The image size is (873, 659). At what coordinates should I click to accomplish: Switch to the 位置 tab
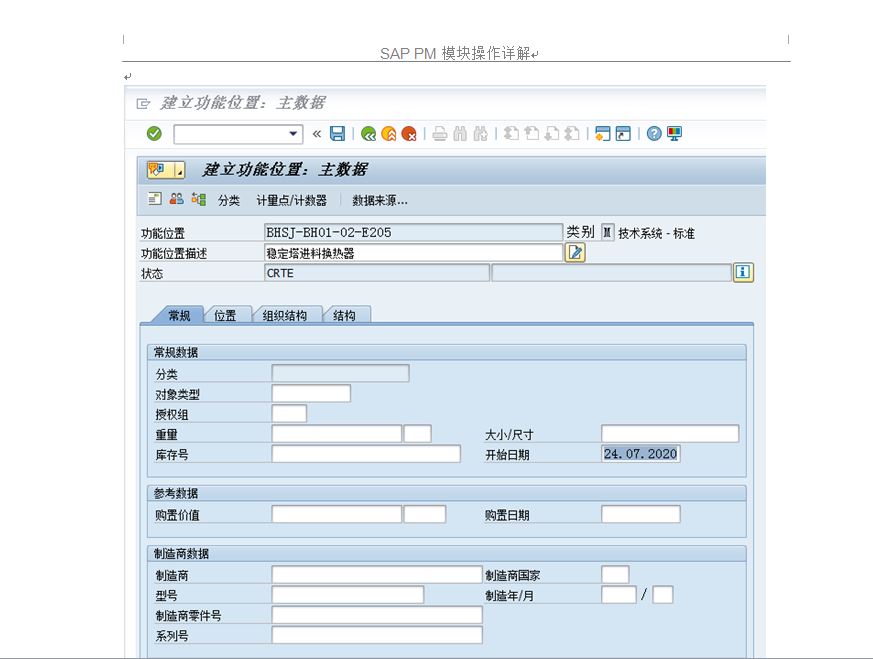pos(225,316)
